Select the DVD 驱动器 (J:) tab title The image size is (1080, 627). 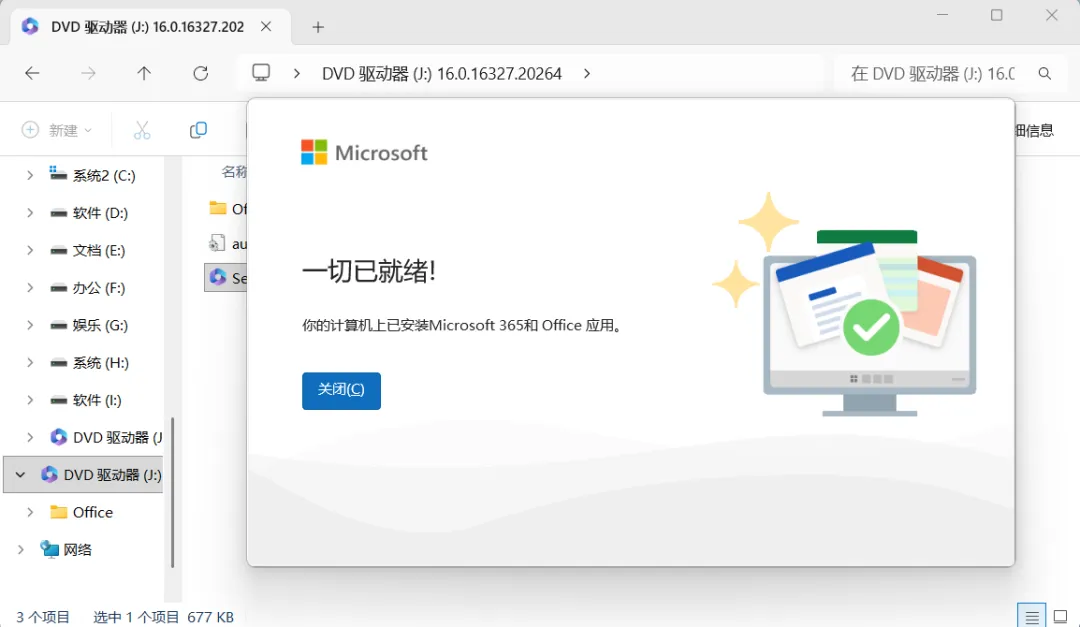pos(147,27)
